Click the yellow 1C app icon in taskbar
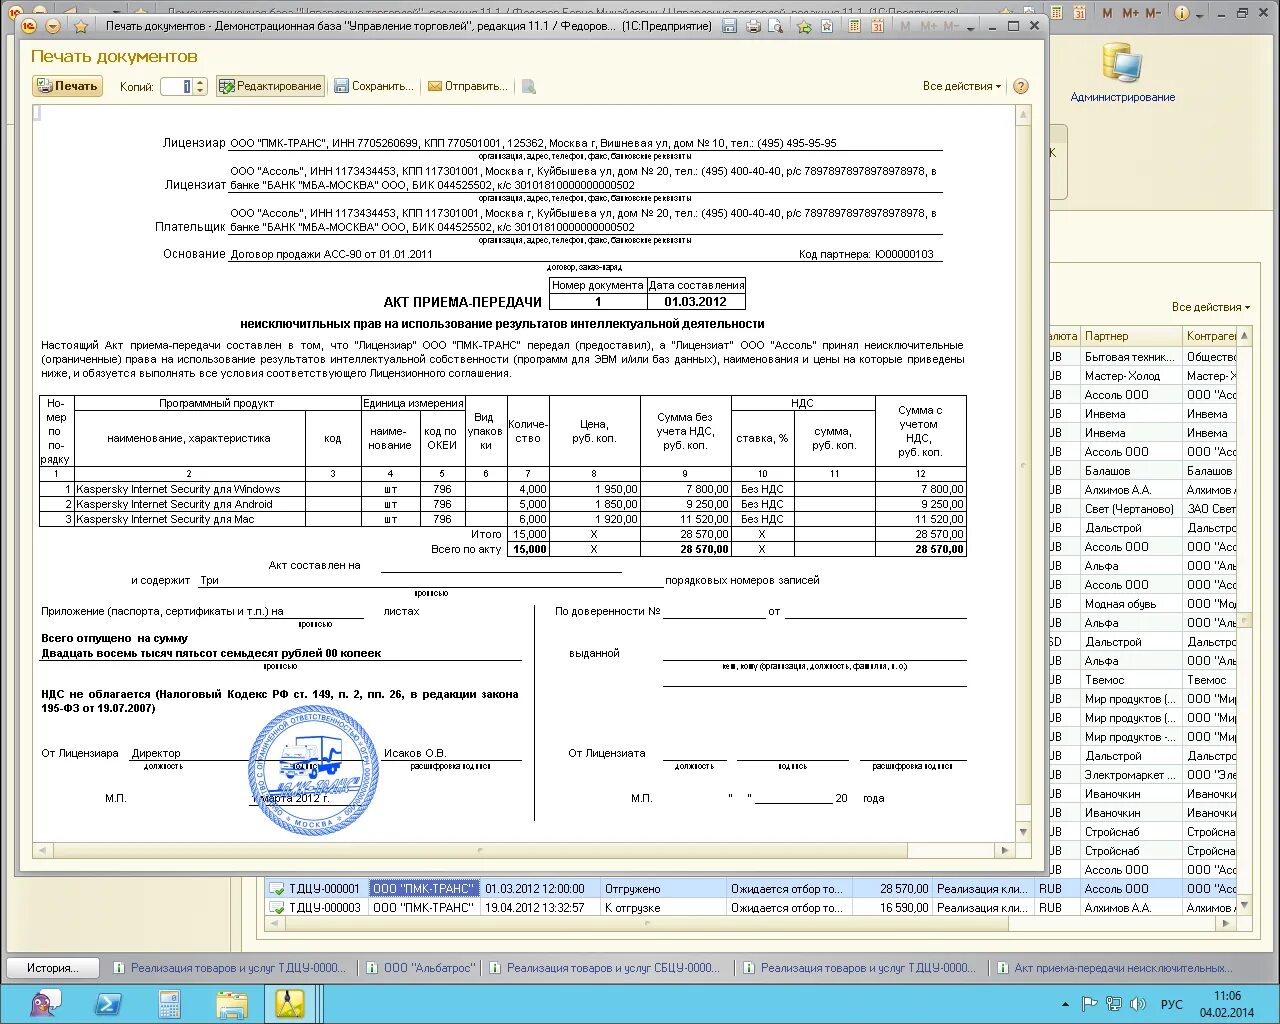The height and width of the screenshot is (1024, 1280). [x=290, y=1004]
